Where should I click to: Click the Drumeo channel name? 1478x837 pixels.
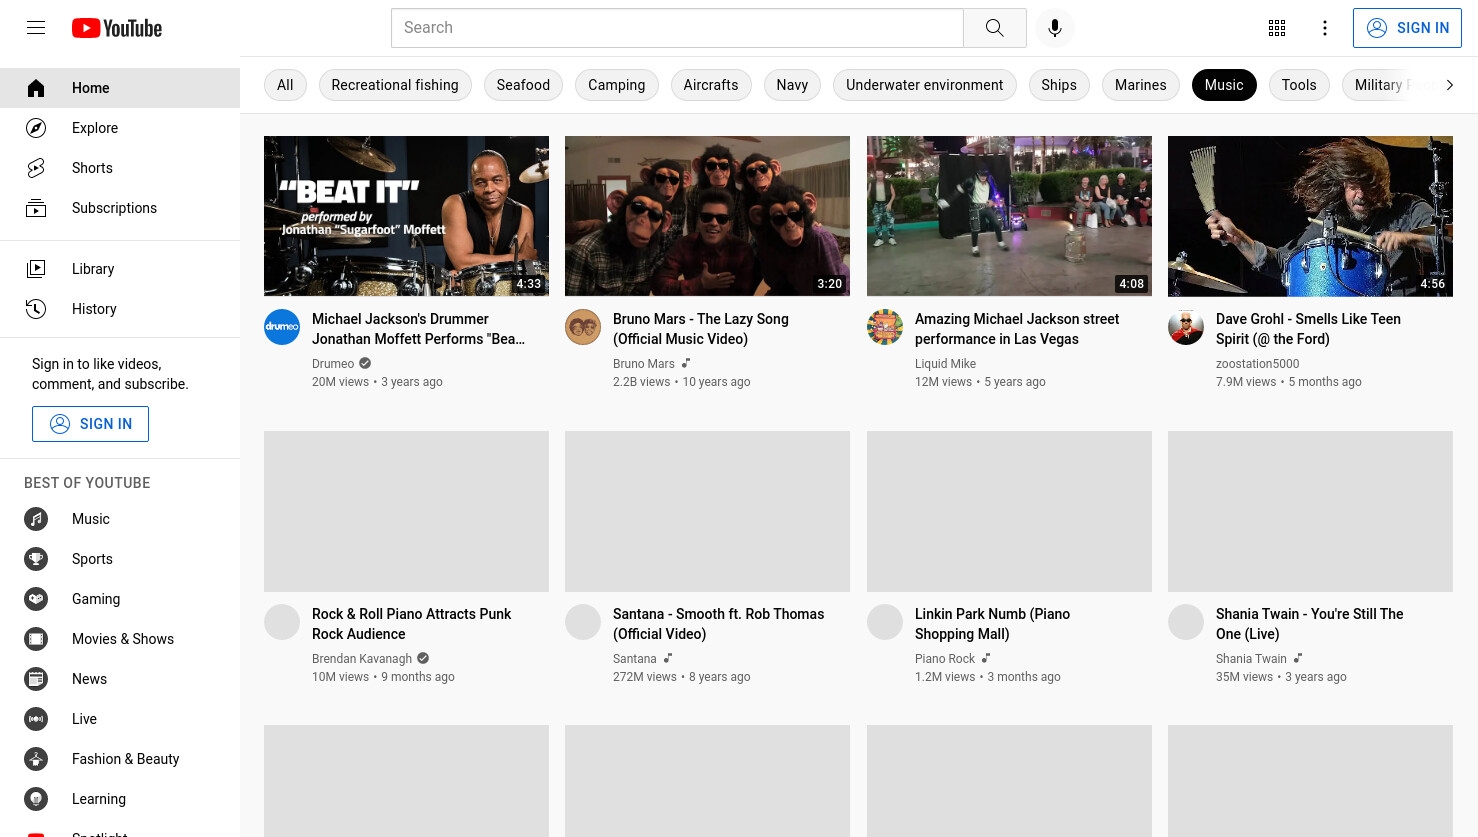pos(333,364)
